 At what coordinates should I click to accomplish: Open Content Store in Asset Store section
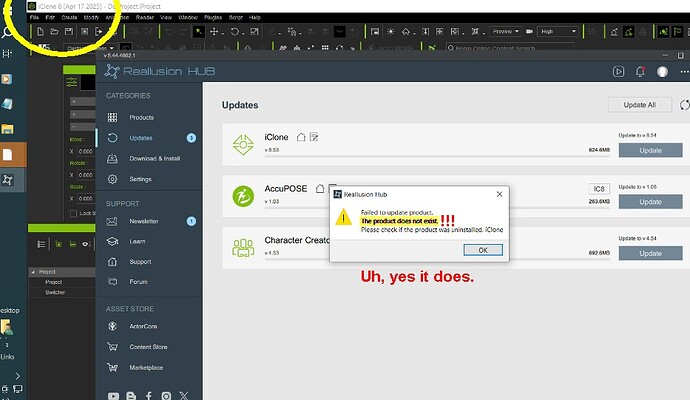coord(148,347)
